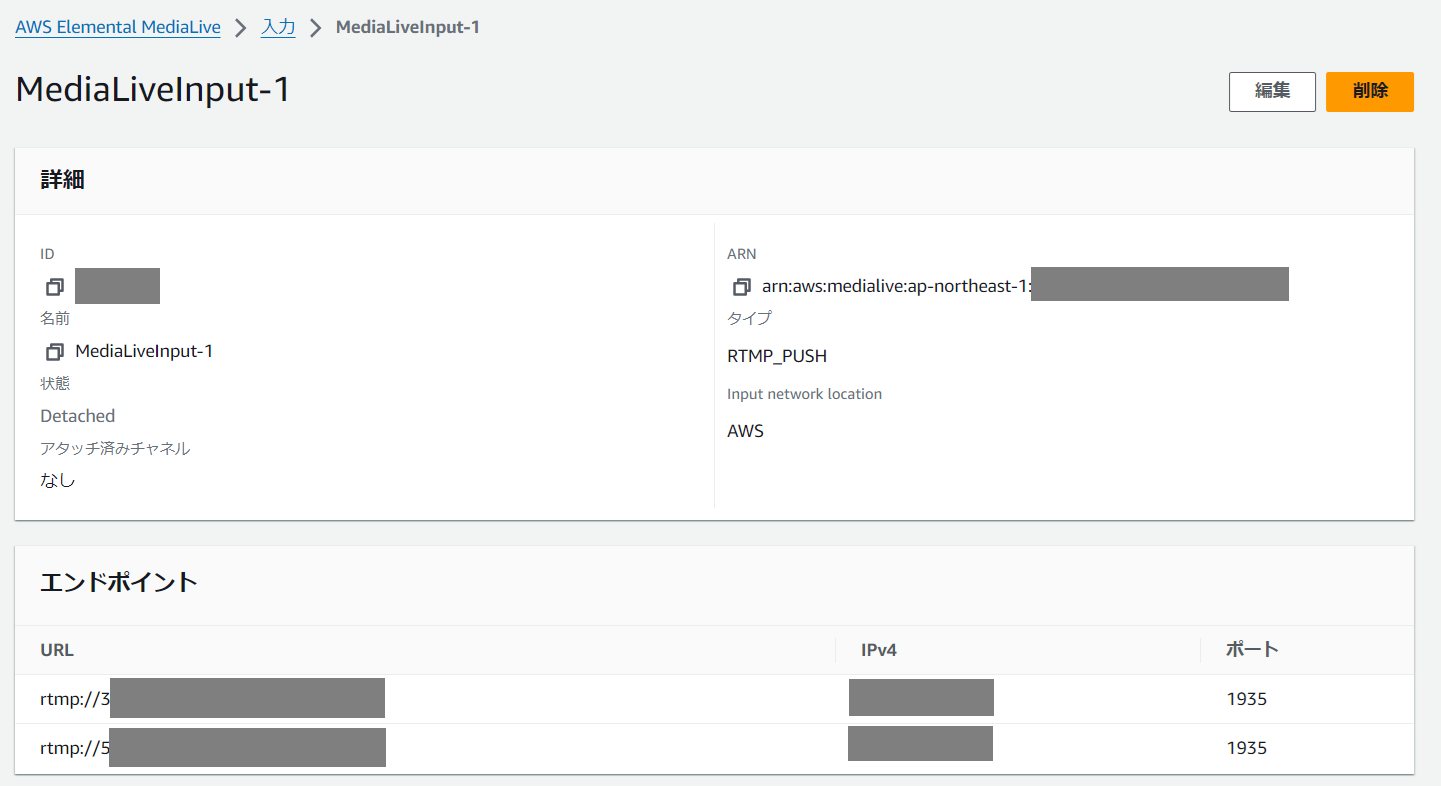Viewport: 1441px width, 786px height.
Task: Click the URL column header
Action: [57, 650]
